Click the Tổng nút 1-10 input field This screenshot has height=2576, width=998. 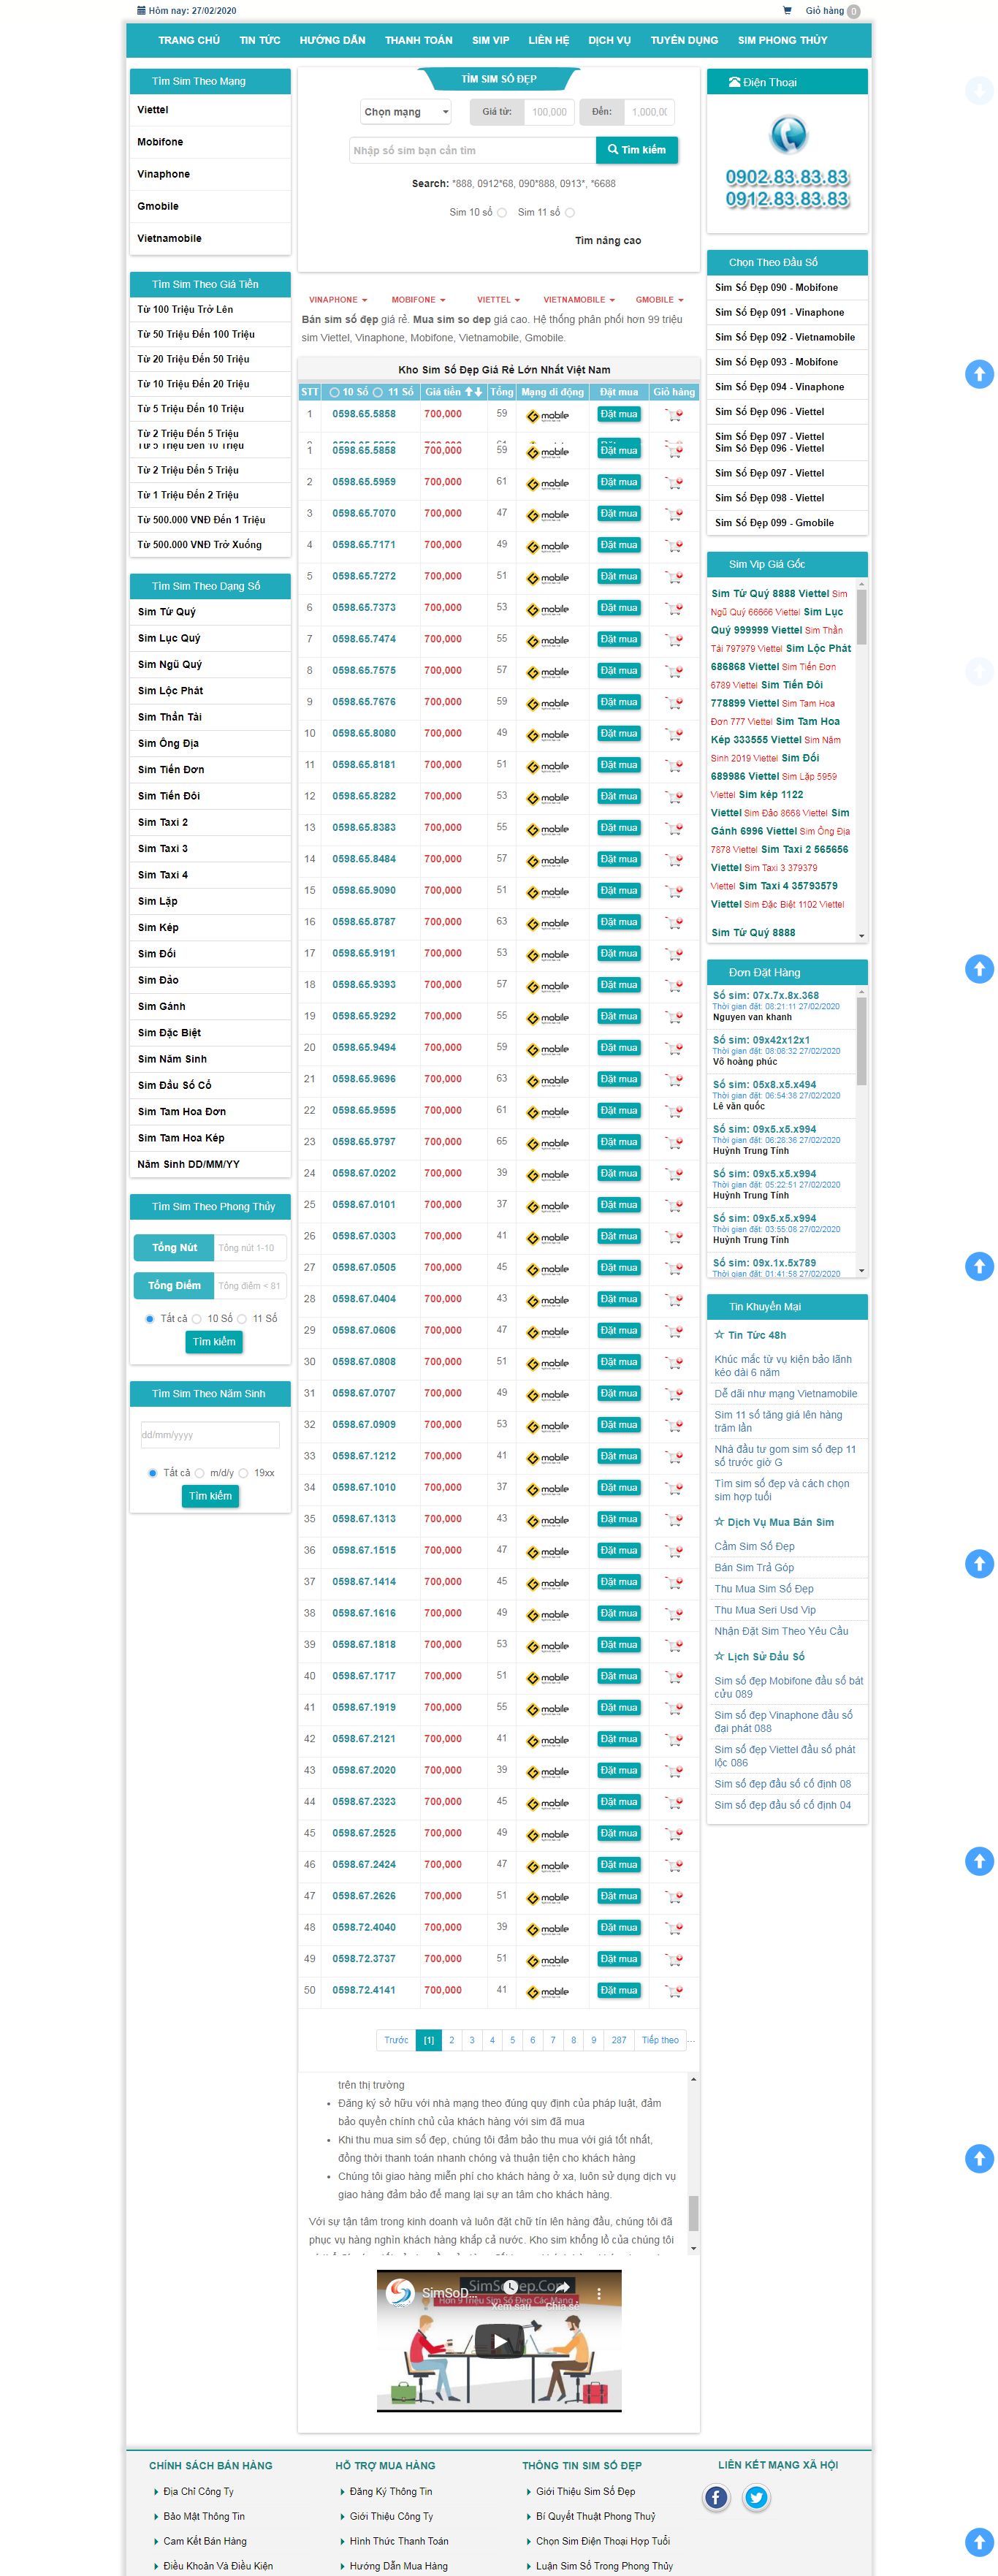coord(250,1248)
